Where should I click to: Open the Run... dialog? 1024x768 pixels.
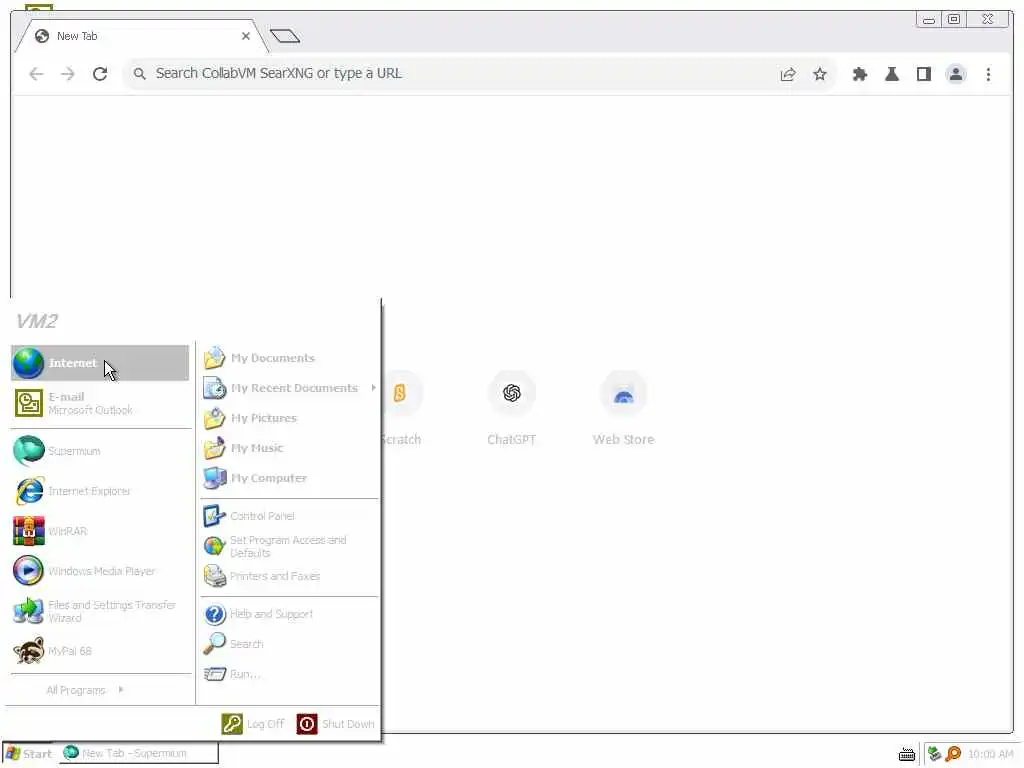[x=289, y=674]
